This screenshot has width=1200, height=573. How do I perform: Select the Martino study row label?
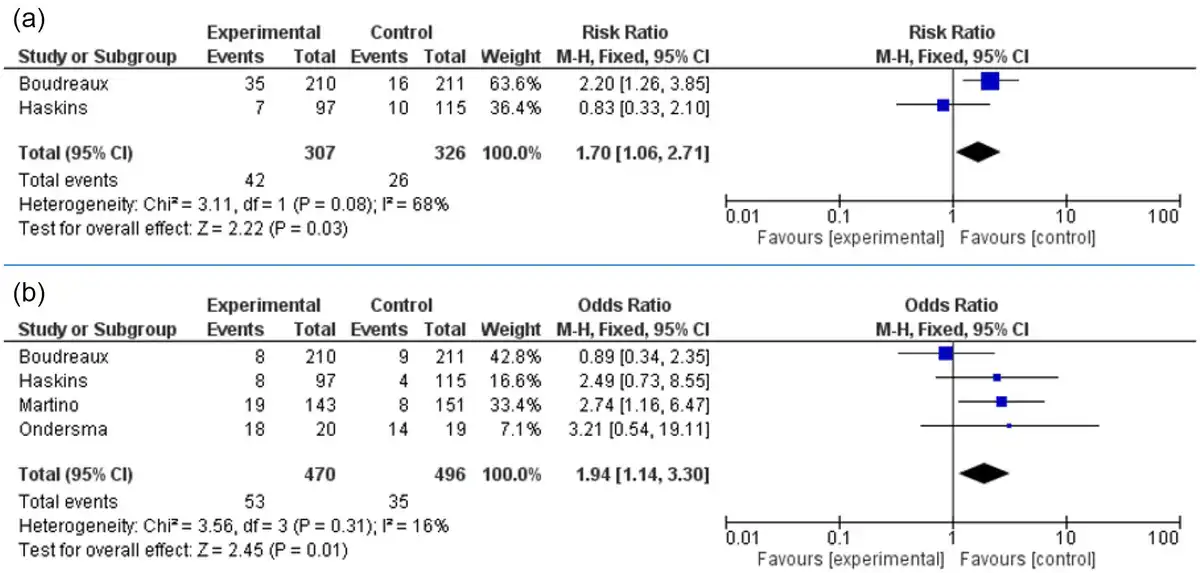click(x=44, y=401)
